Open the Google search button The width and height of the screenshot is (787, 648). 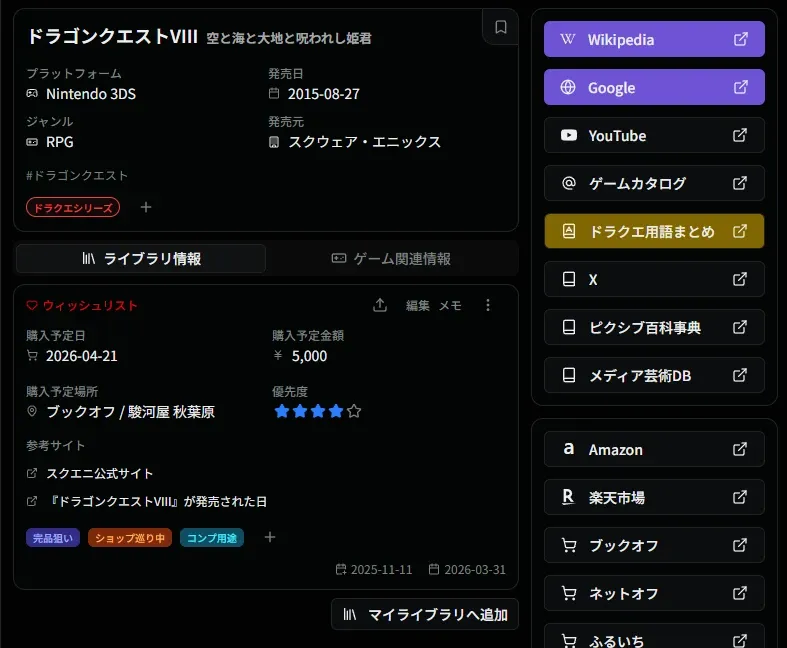654,87
